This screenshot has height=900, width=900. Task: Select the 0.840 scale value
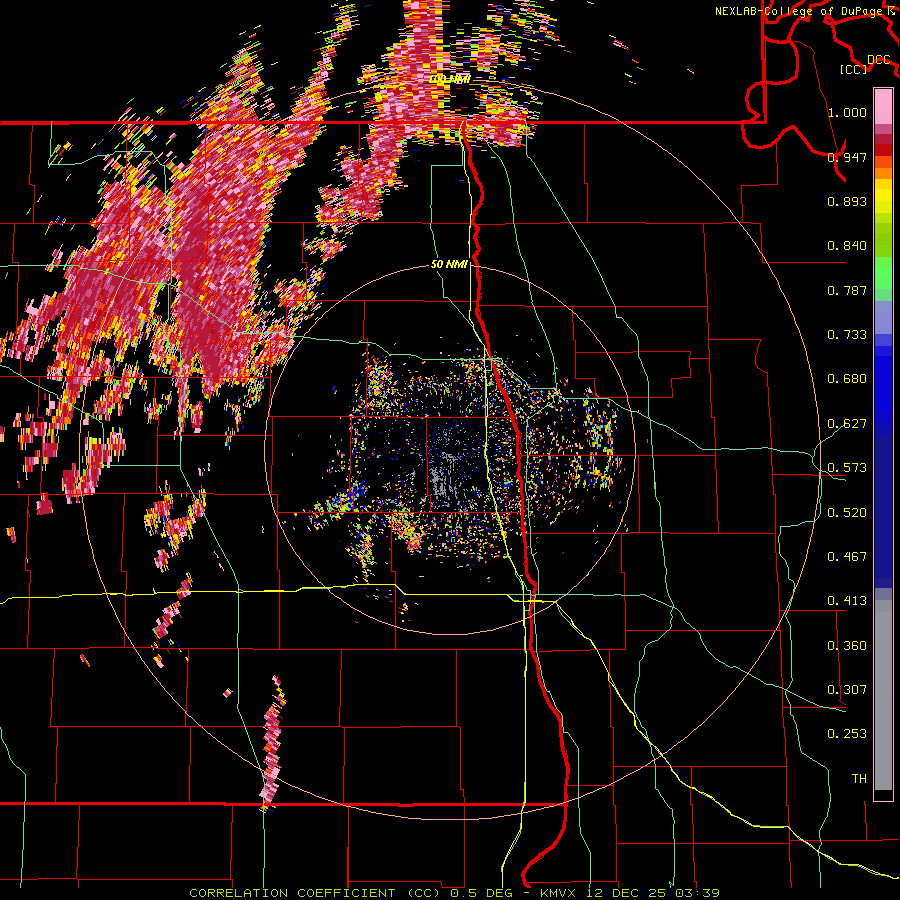847,246
